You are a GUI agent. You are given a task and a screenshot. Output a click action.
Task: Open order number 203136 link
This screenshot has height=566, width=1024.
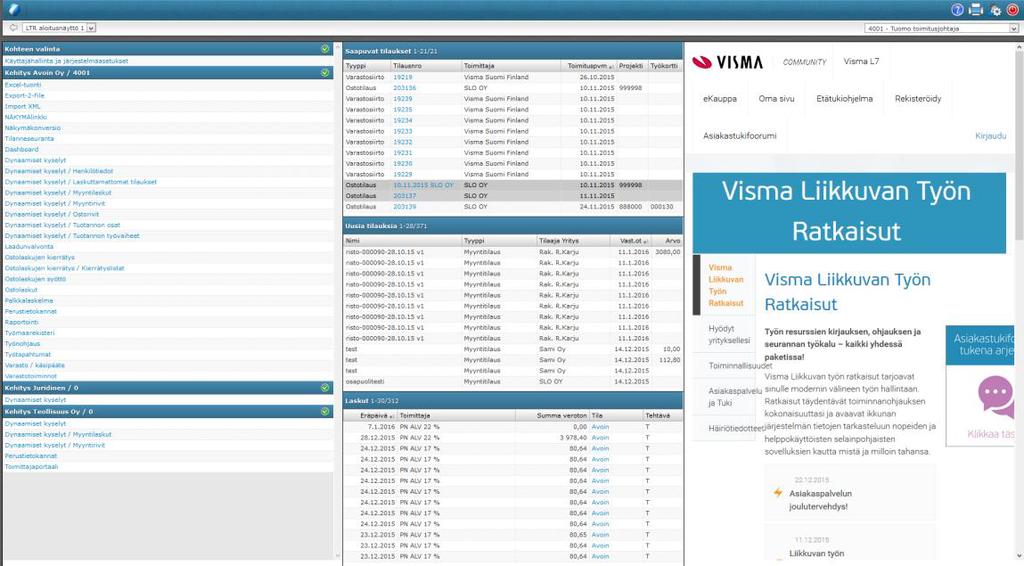pos(405,87)
